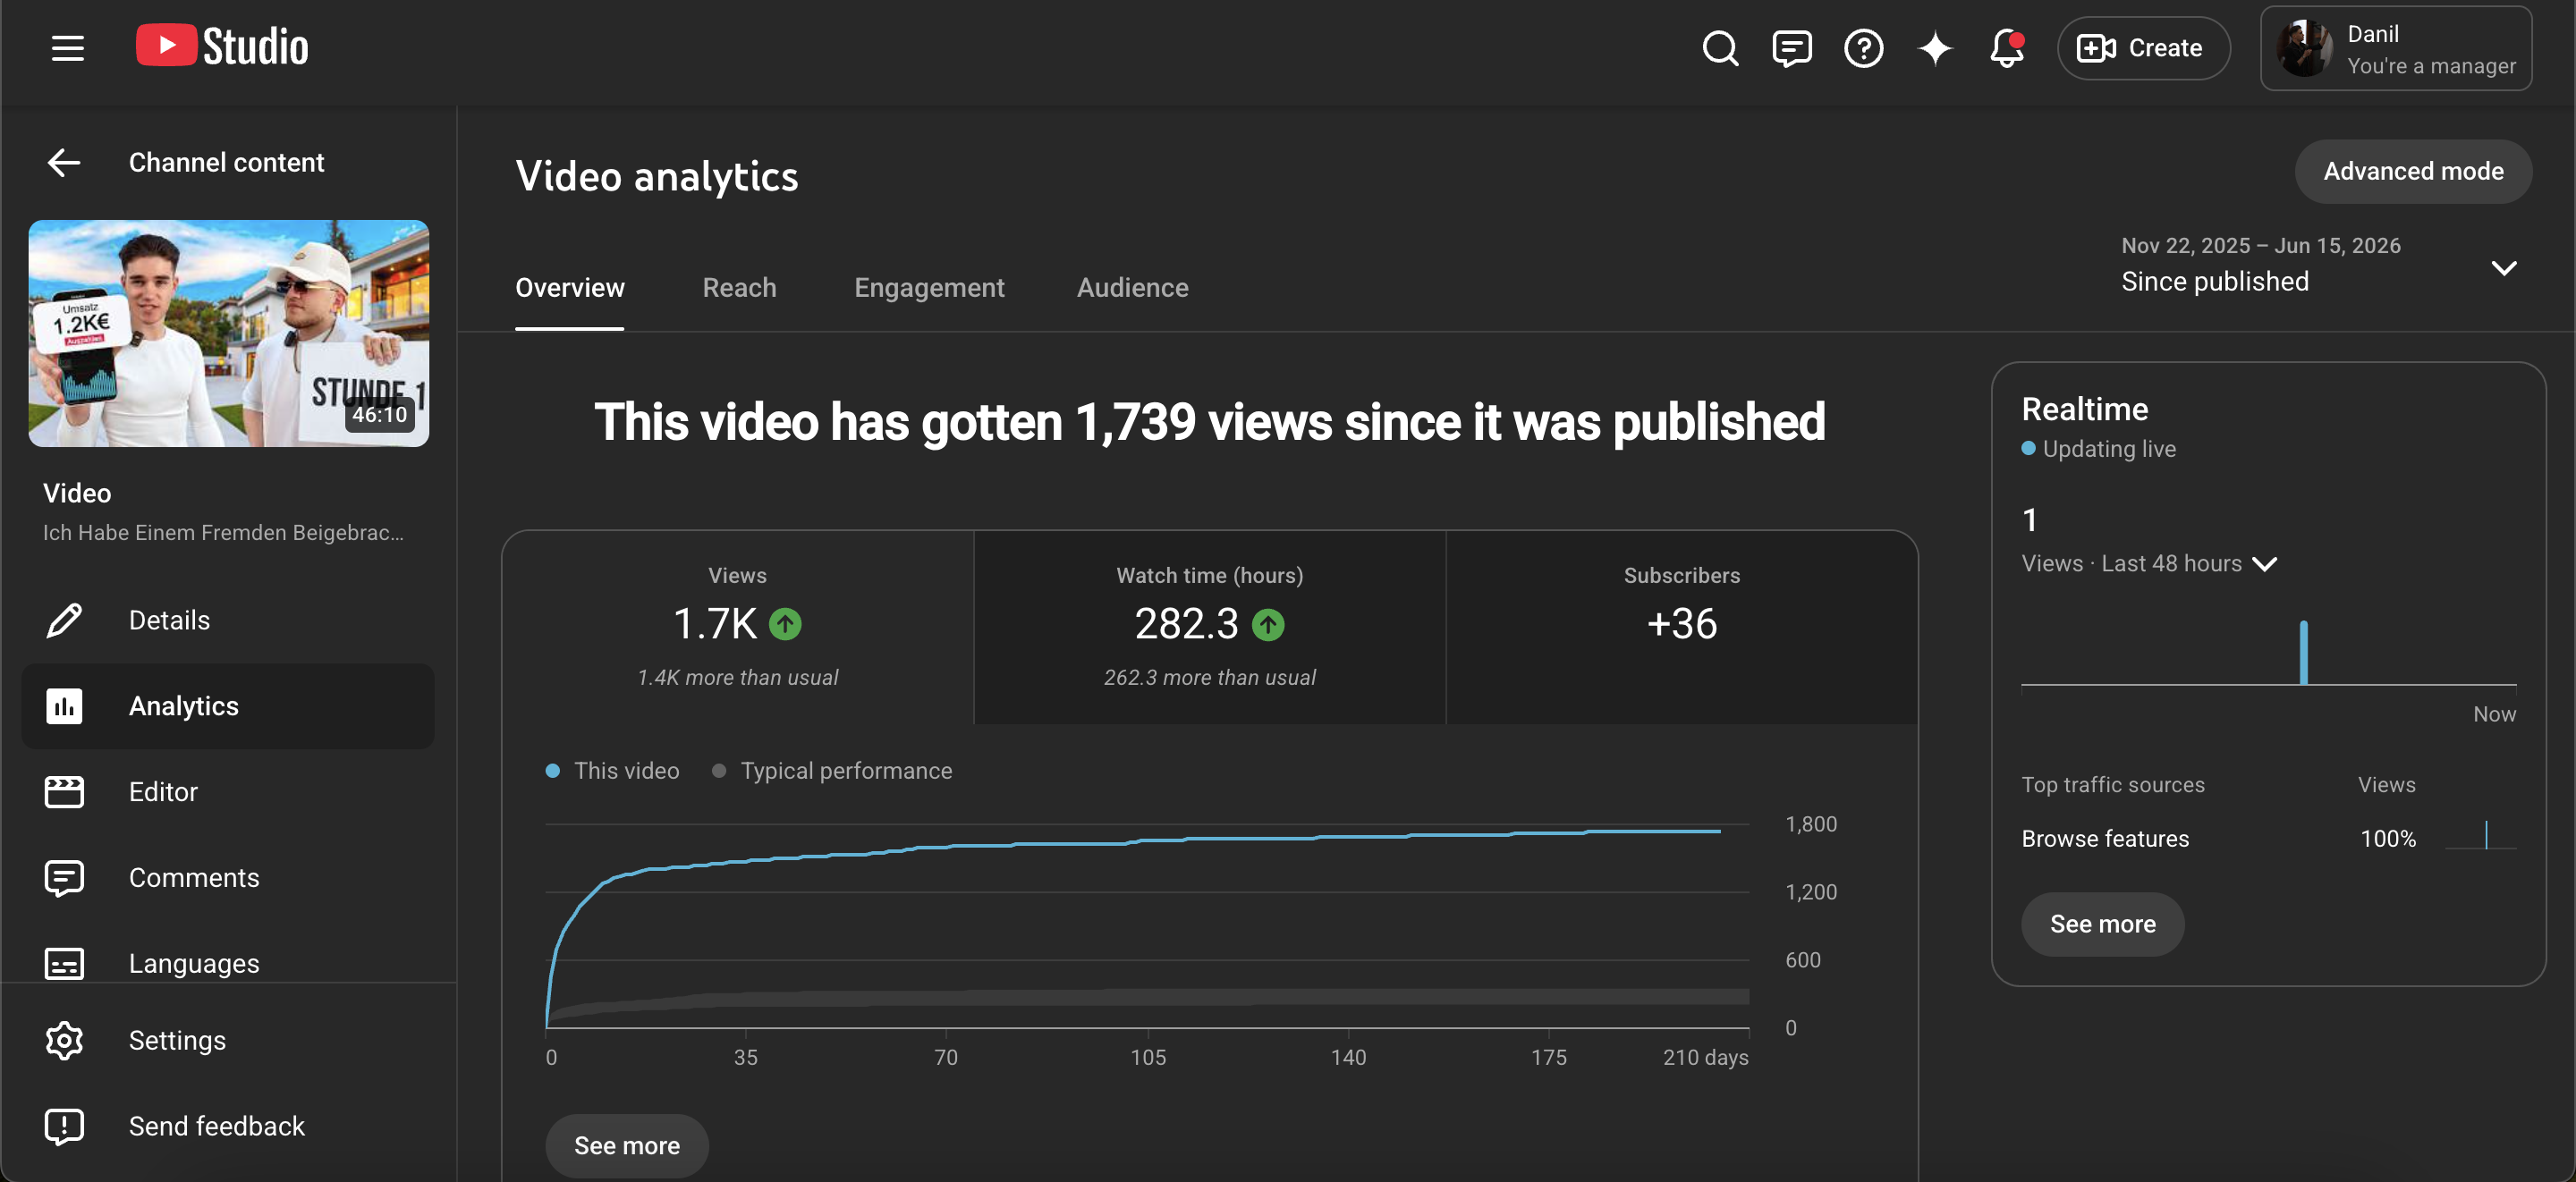Click the sparkle Ask Studio icon
2576x1182 pixels.
(1935, 47)
